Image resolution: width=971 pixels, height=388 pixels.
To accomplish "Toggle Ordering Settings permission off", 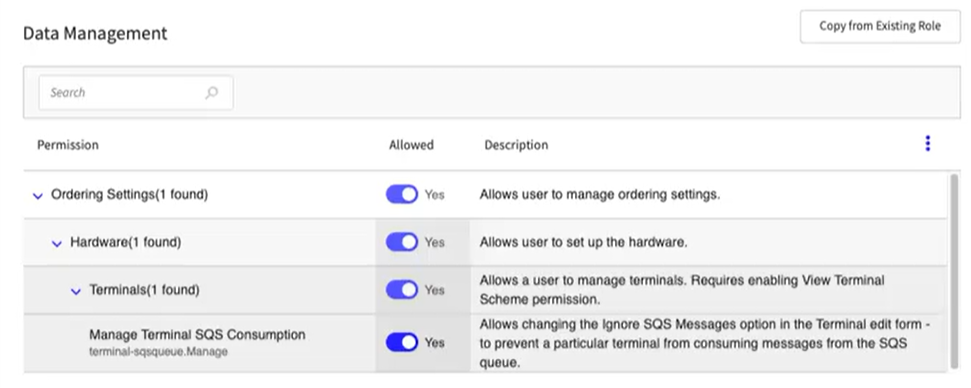I will point(402,194).
